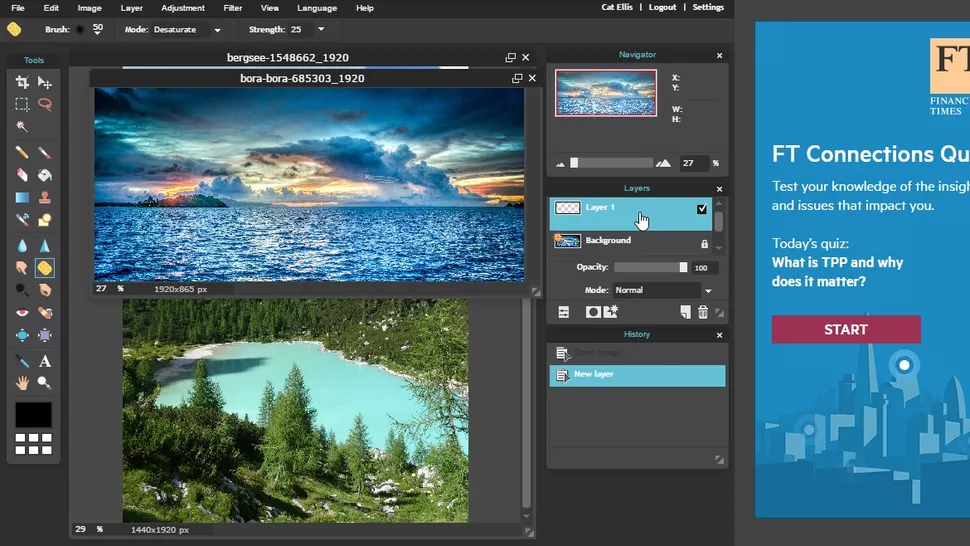
Task: Click the Background layer lock icon
Action: click(x=704, y=243)
